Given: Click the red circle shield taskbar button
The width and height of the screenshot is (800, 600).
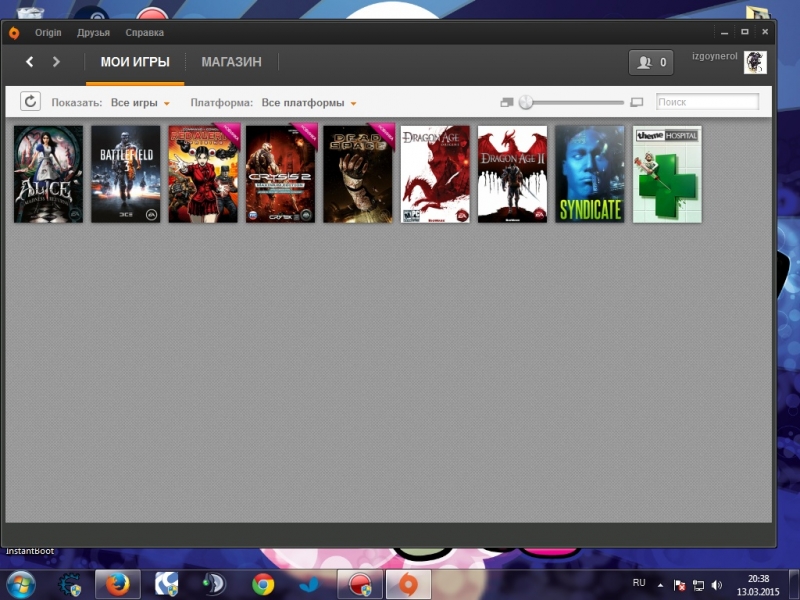Looking at the screenshot, I should pyautogui.click(x=360, y=584).
